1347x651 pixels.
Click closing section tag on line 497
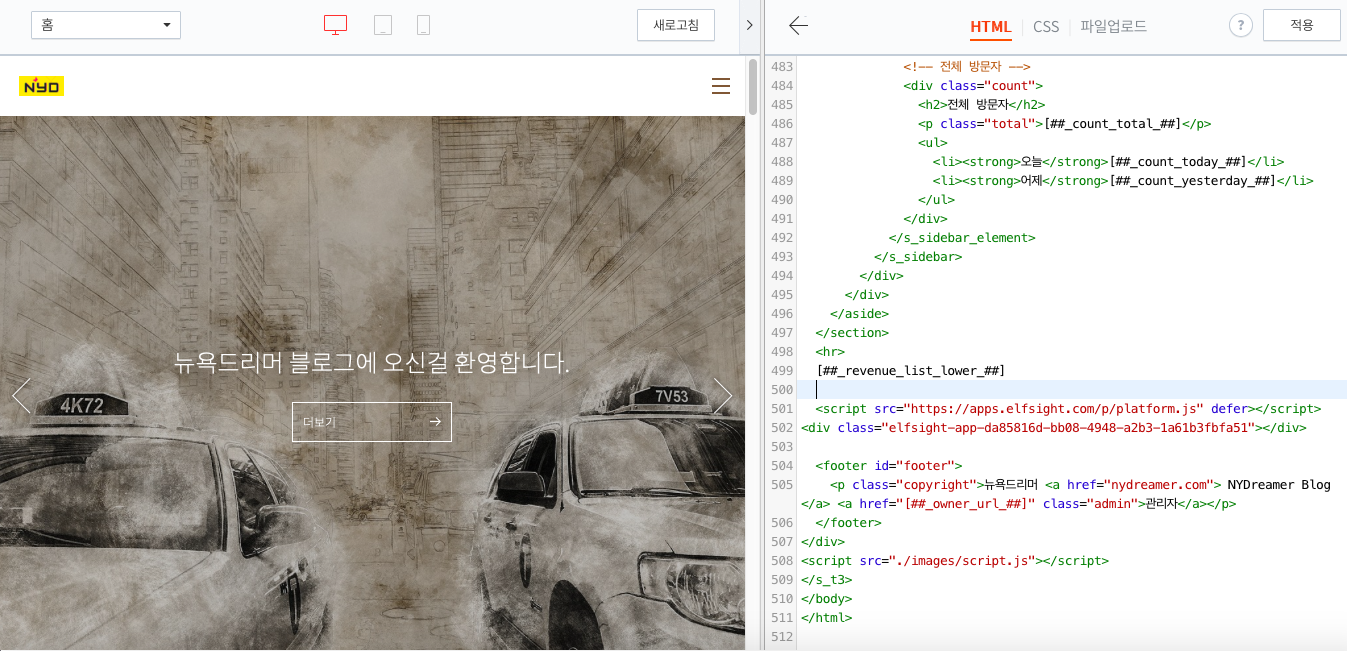(852, 333)
